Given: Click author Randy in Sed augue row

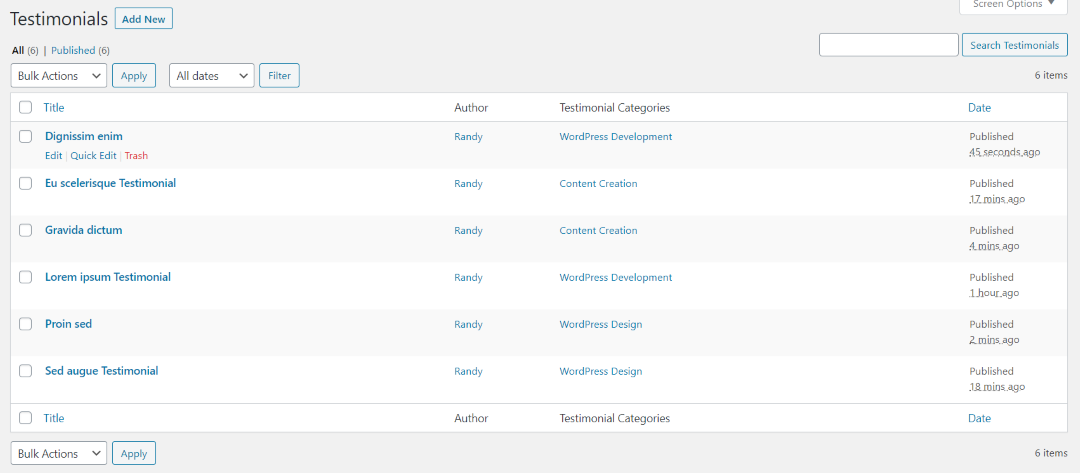Looking at the screenshot, I should click(x=468, y=370).
